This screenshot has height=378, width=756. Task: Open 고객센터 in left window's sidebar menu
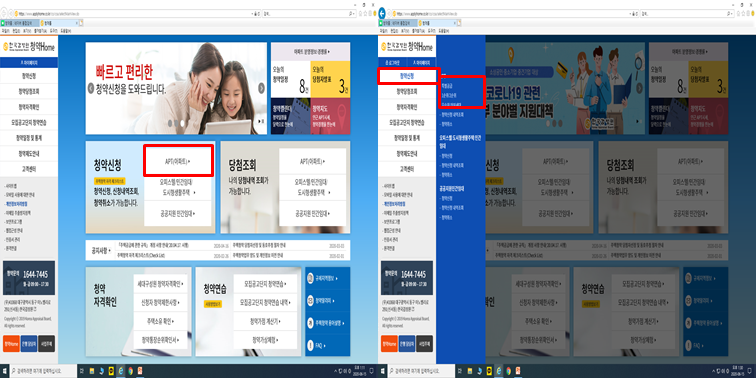click(x=29, y=169)
